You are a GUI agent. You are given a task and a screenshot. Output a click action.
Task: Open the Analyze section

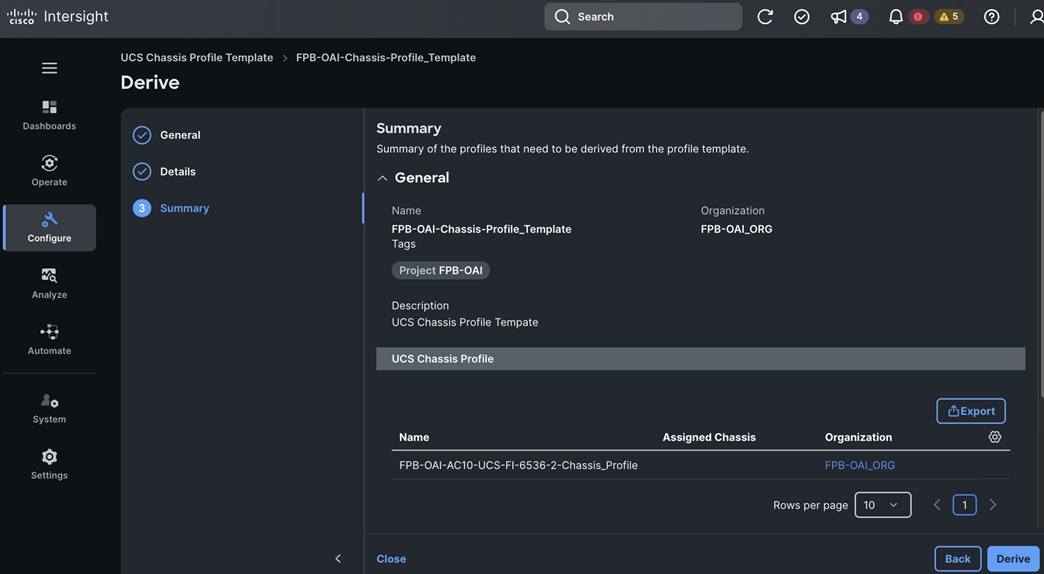[x=49, y=284]
